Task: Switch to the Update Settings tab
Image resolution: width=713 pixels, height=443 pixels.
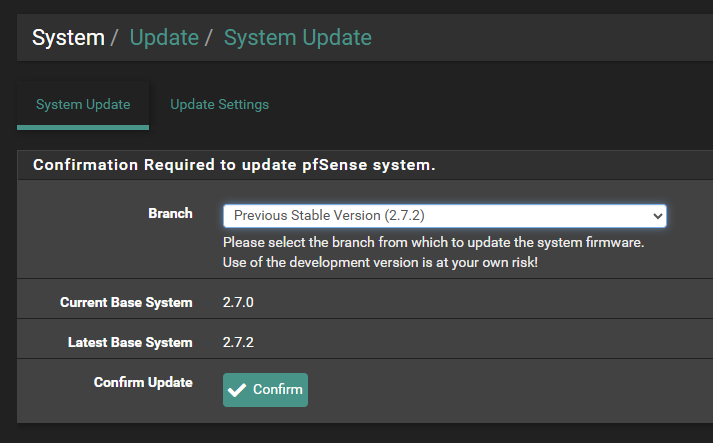Action: click(219, 105)
